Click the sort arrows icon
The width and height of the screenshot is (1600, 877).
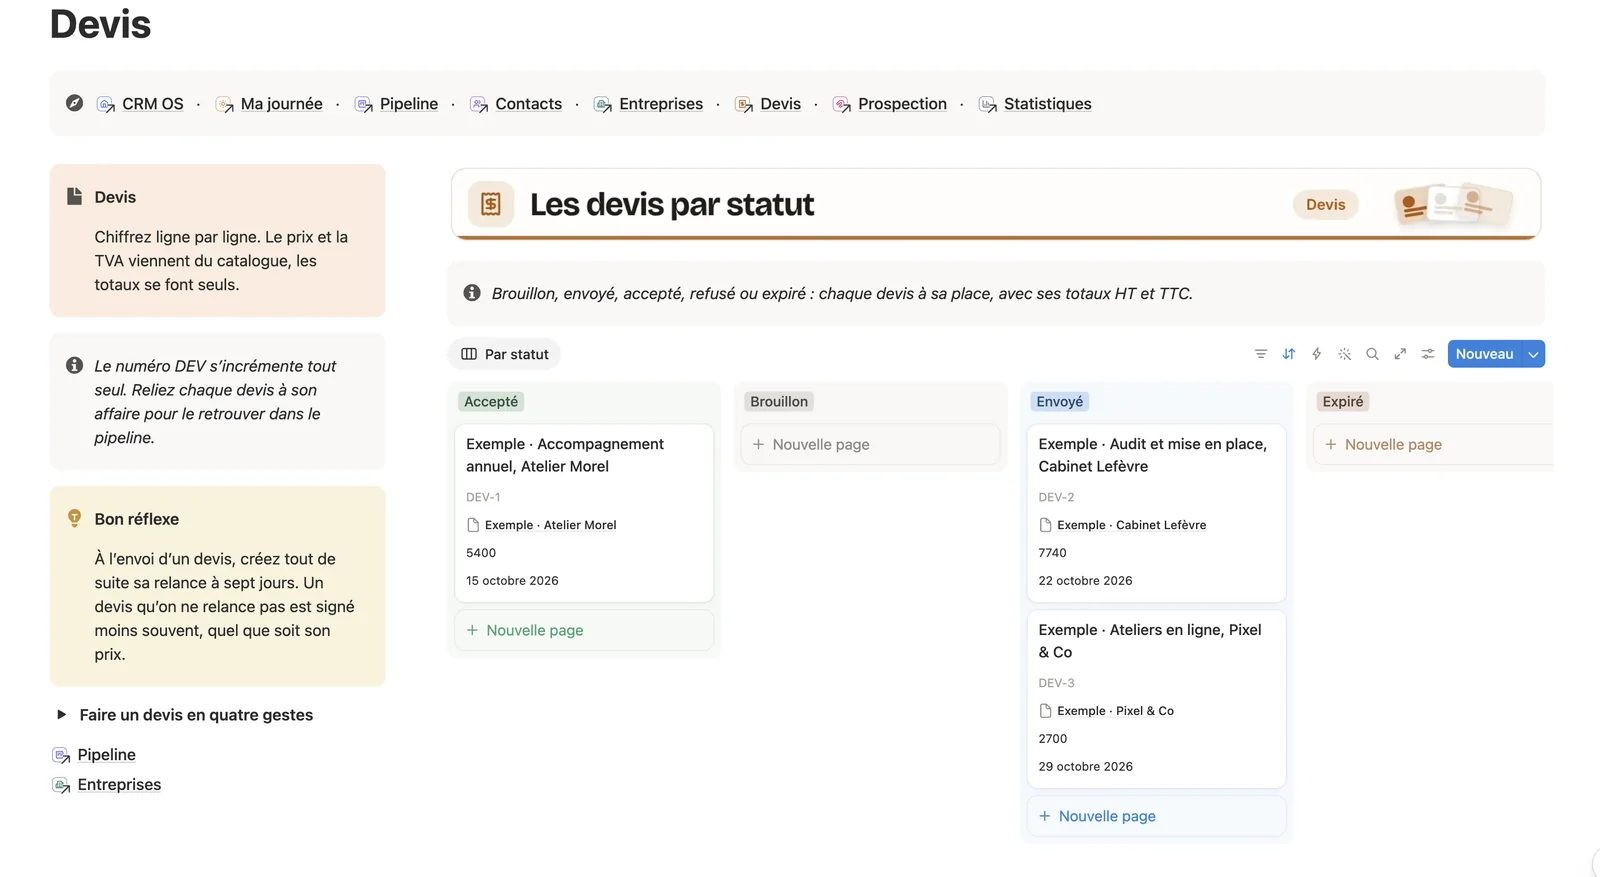pyautogui.click(x=1289, y=354)
